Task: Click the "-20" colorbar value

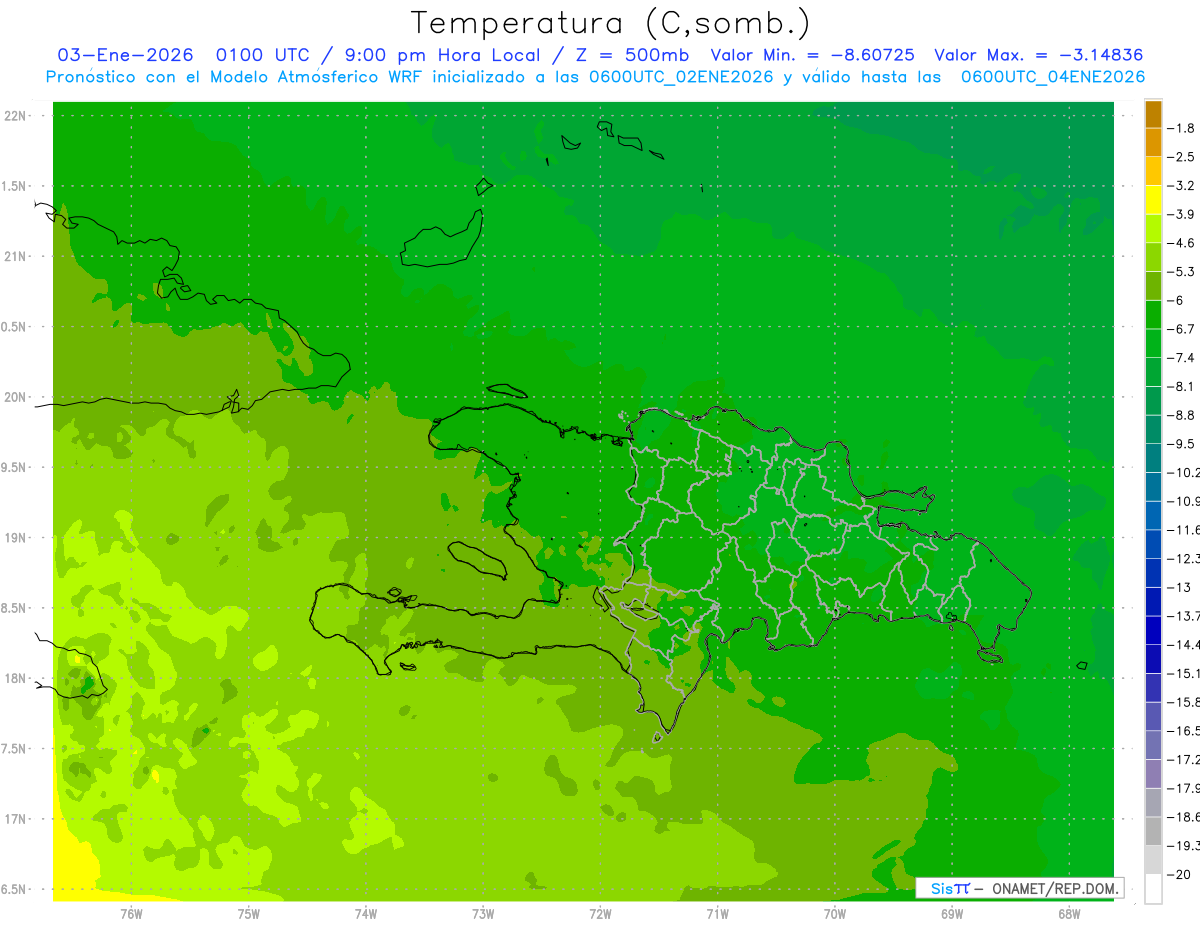Action: 1181,875
